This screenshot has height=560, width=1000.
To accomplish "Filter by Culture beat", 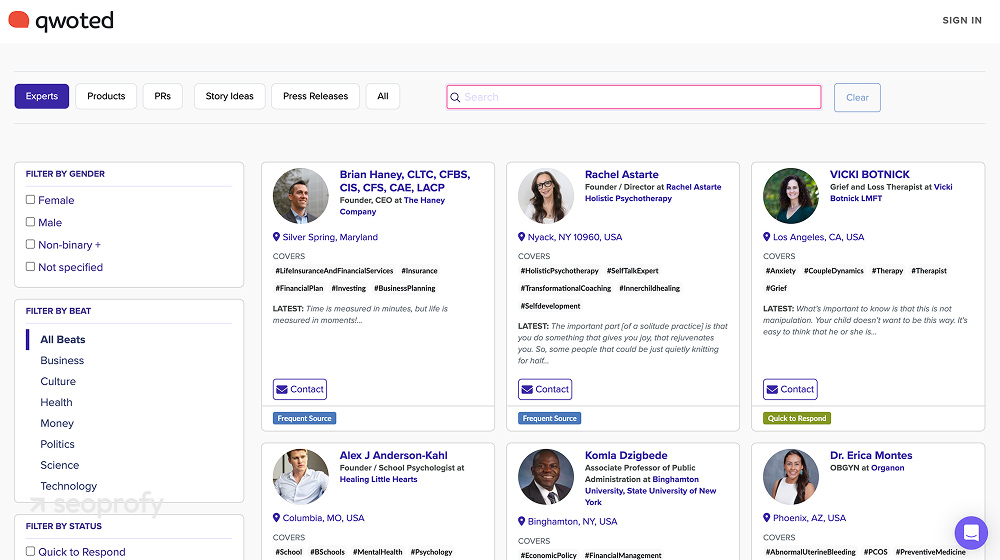I will point(58,381).
